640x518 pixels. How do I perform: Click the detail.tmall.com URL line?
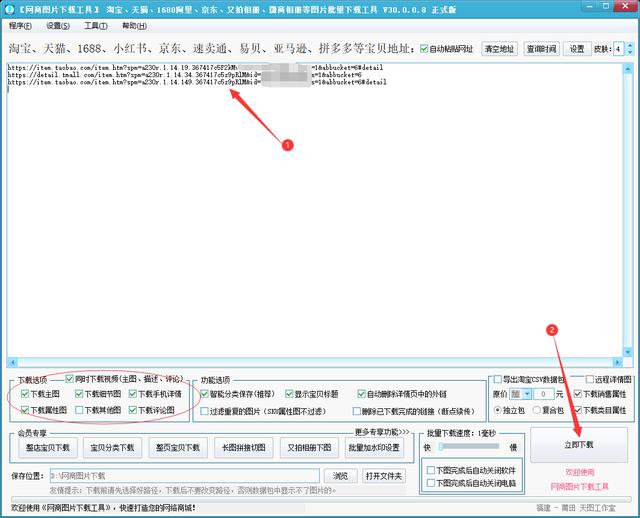(184, 75)
